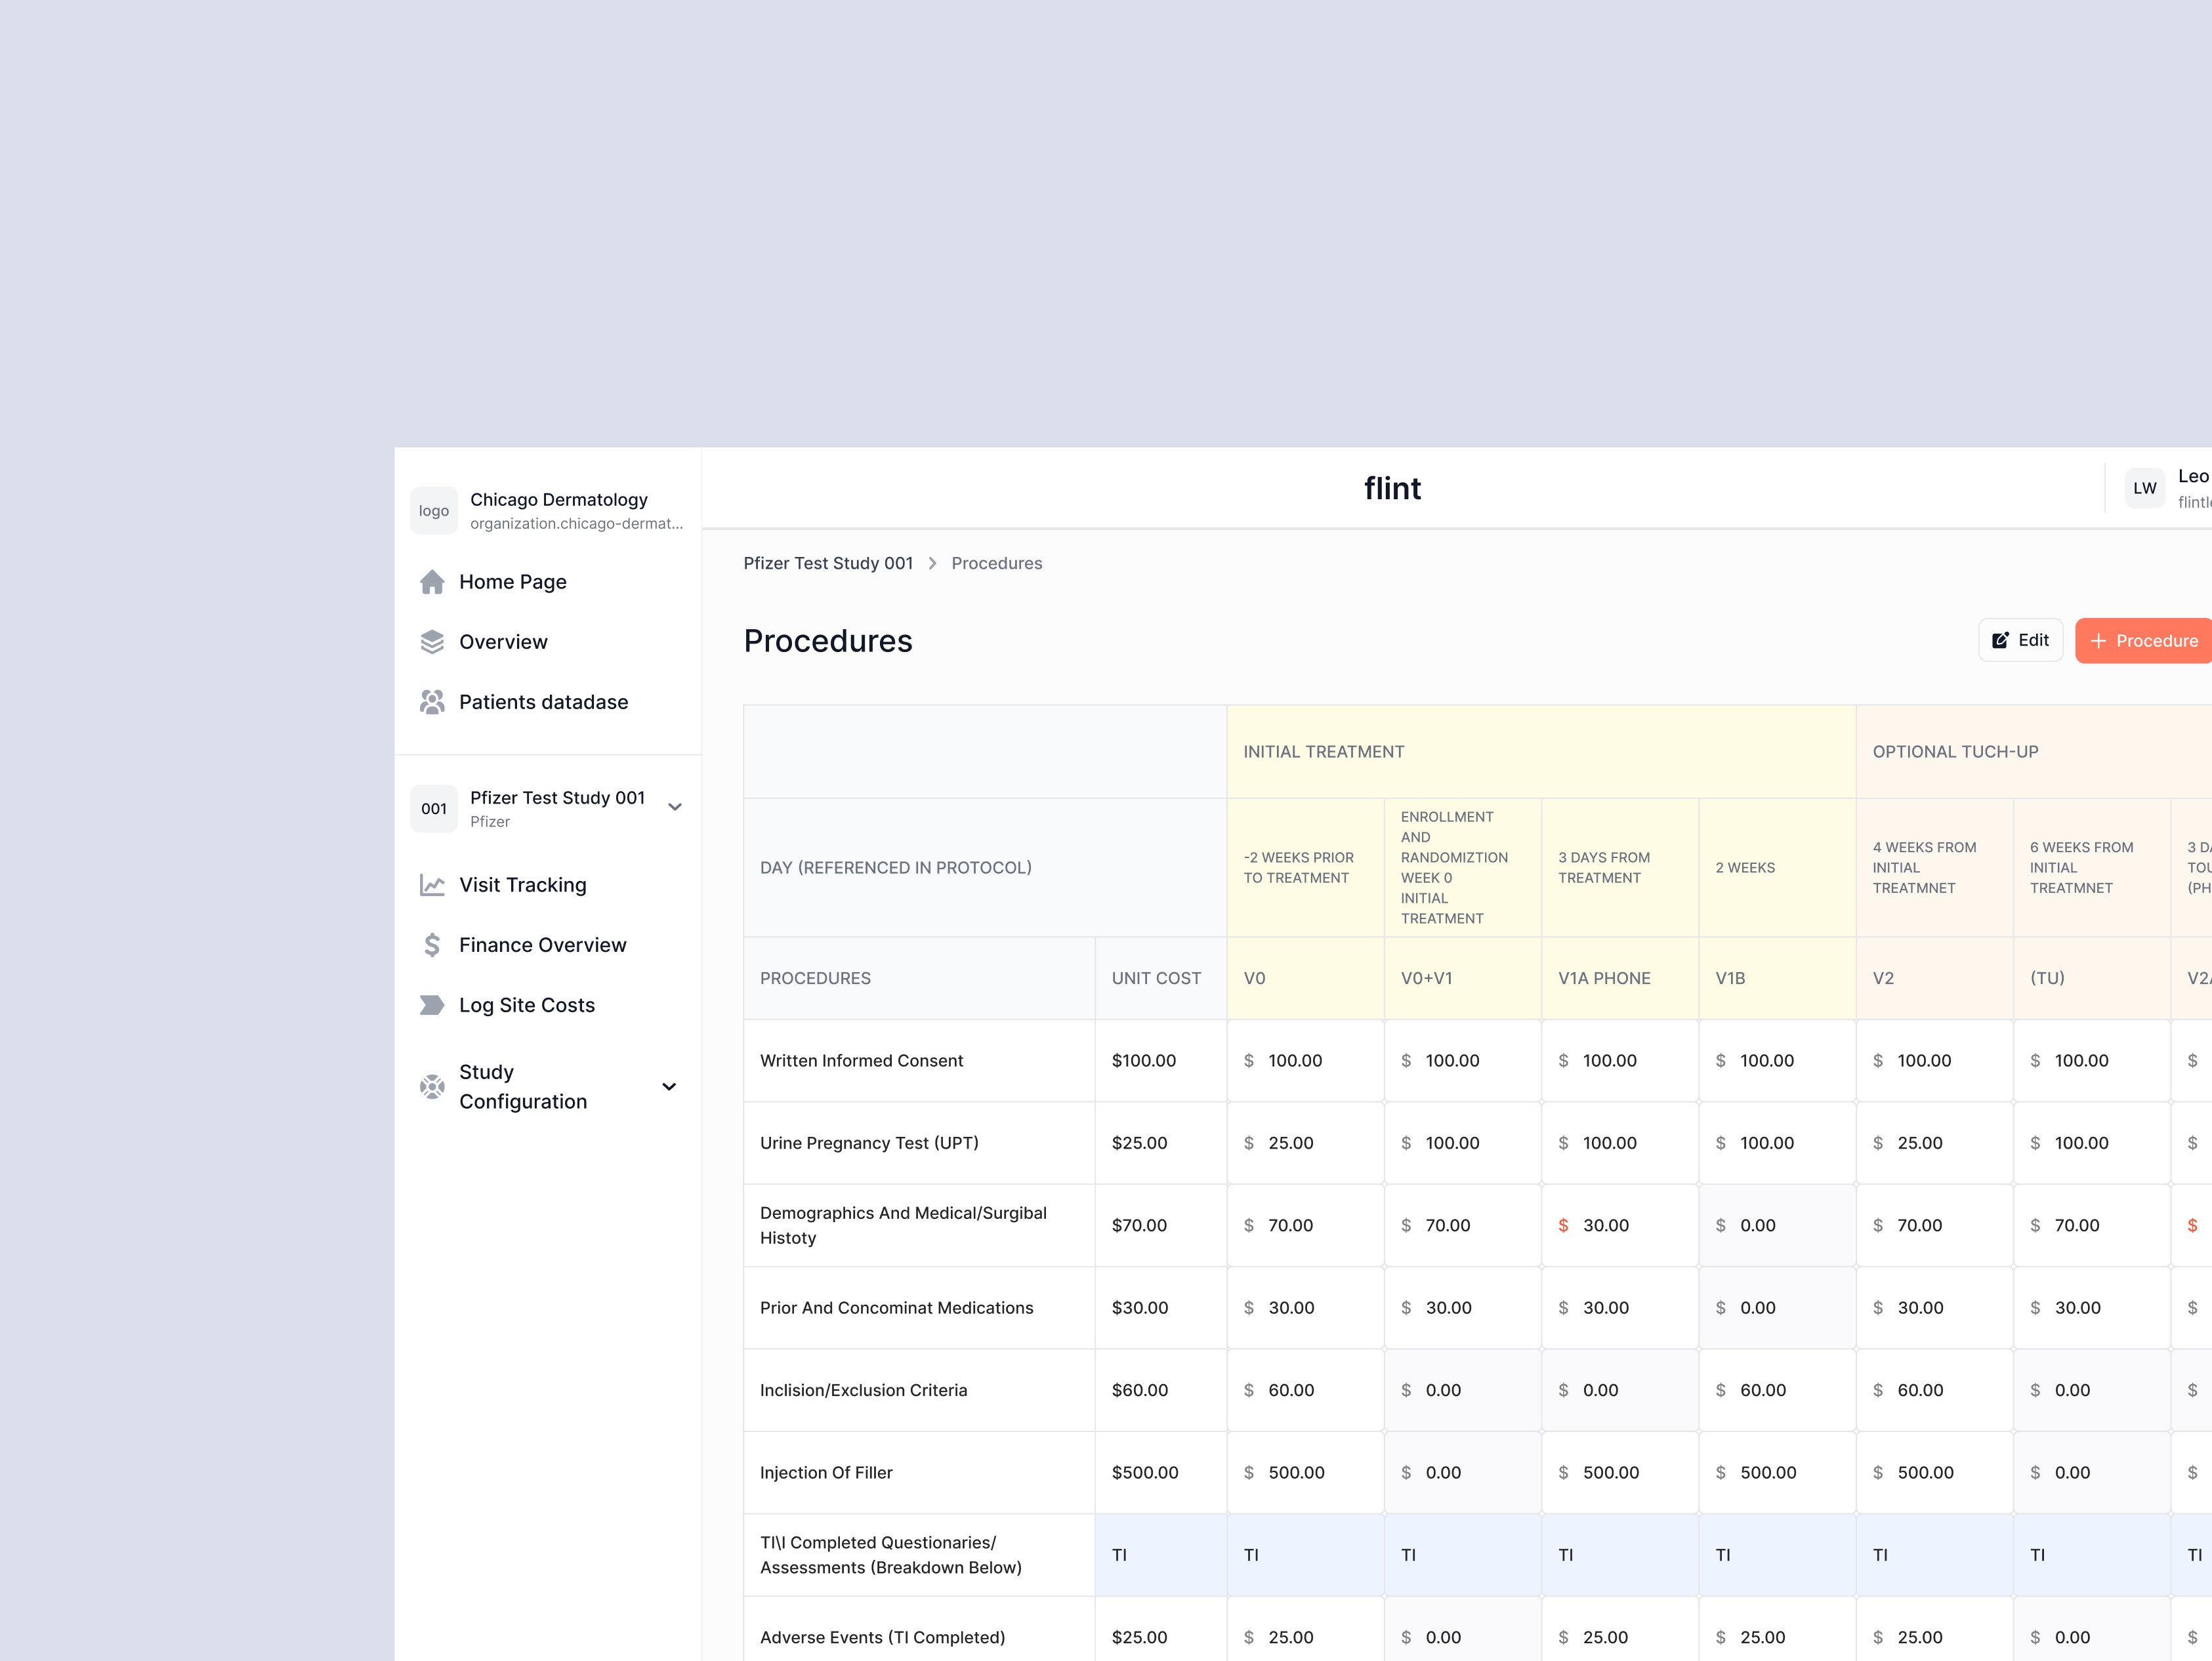Click the Finance Overview dollar icon

[432, 945]
